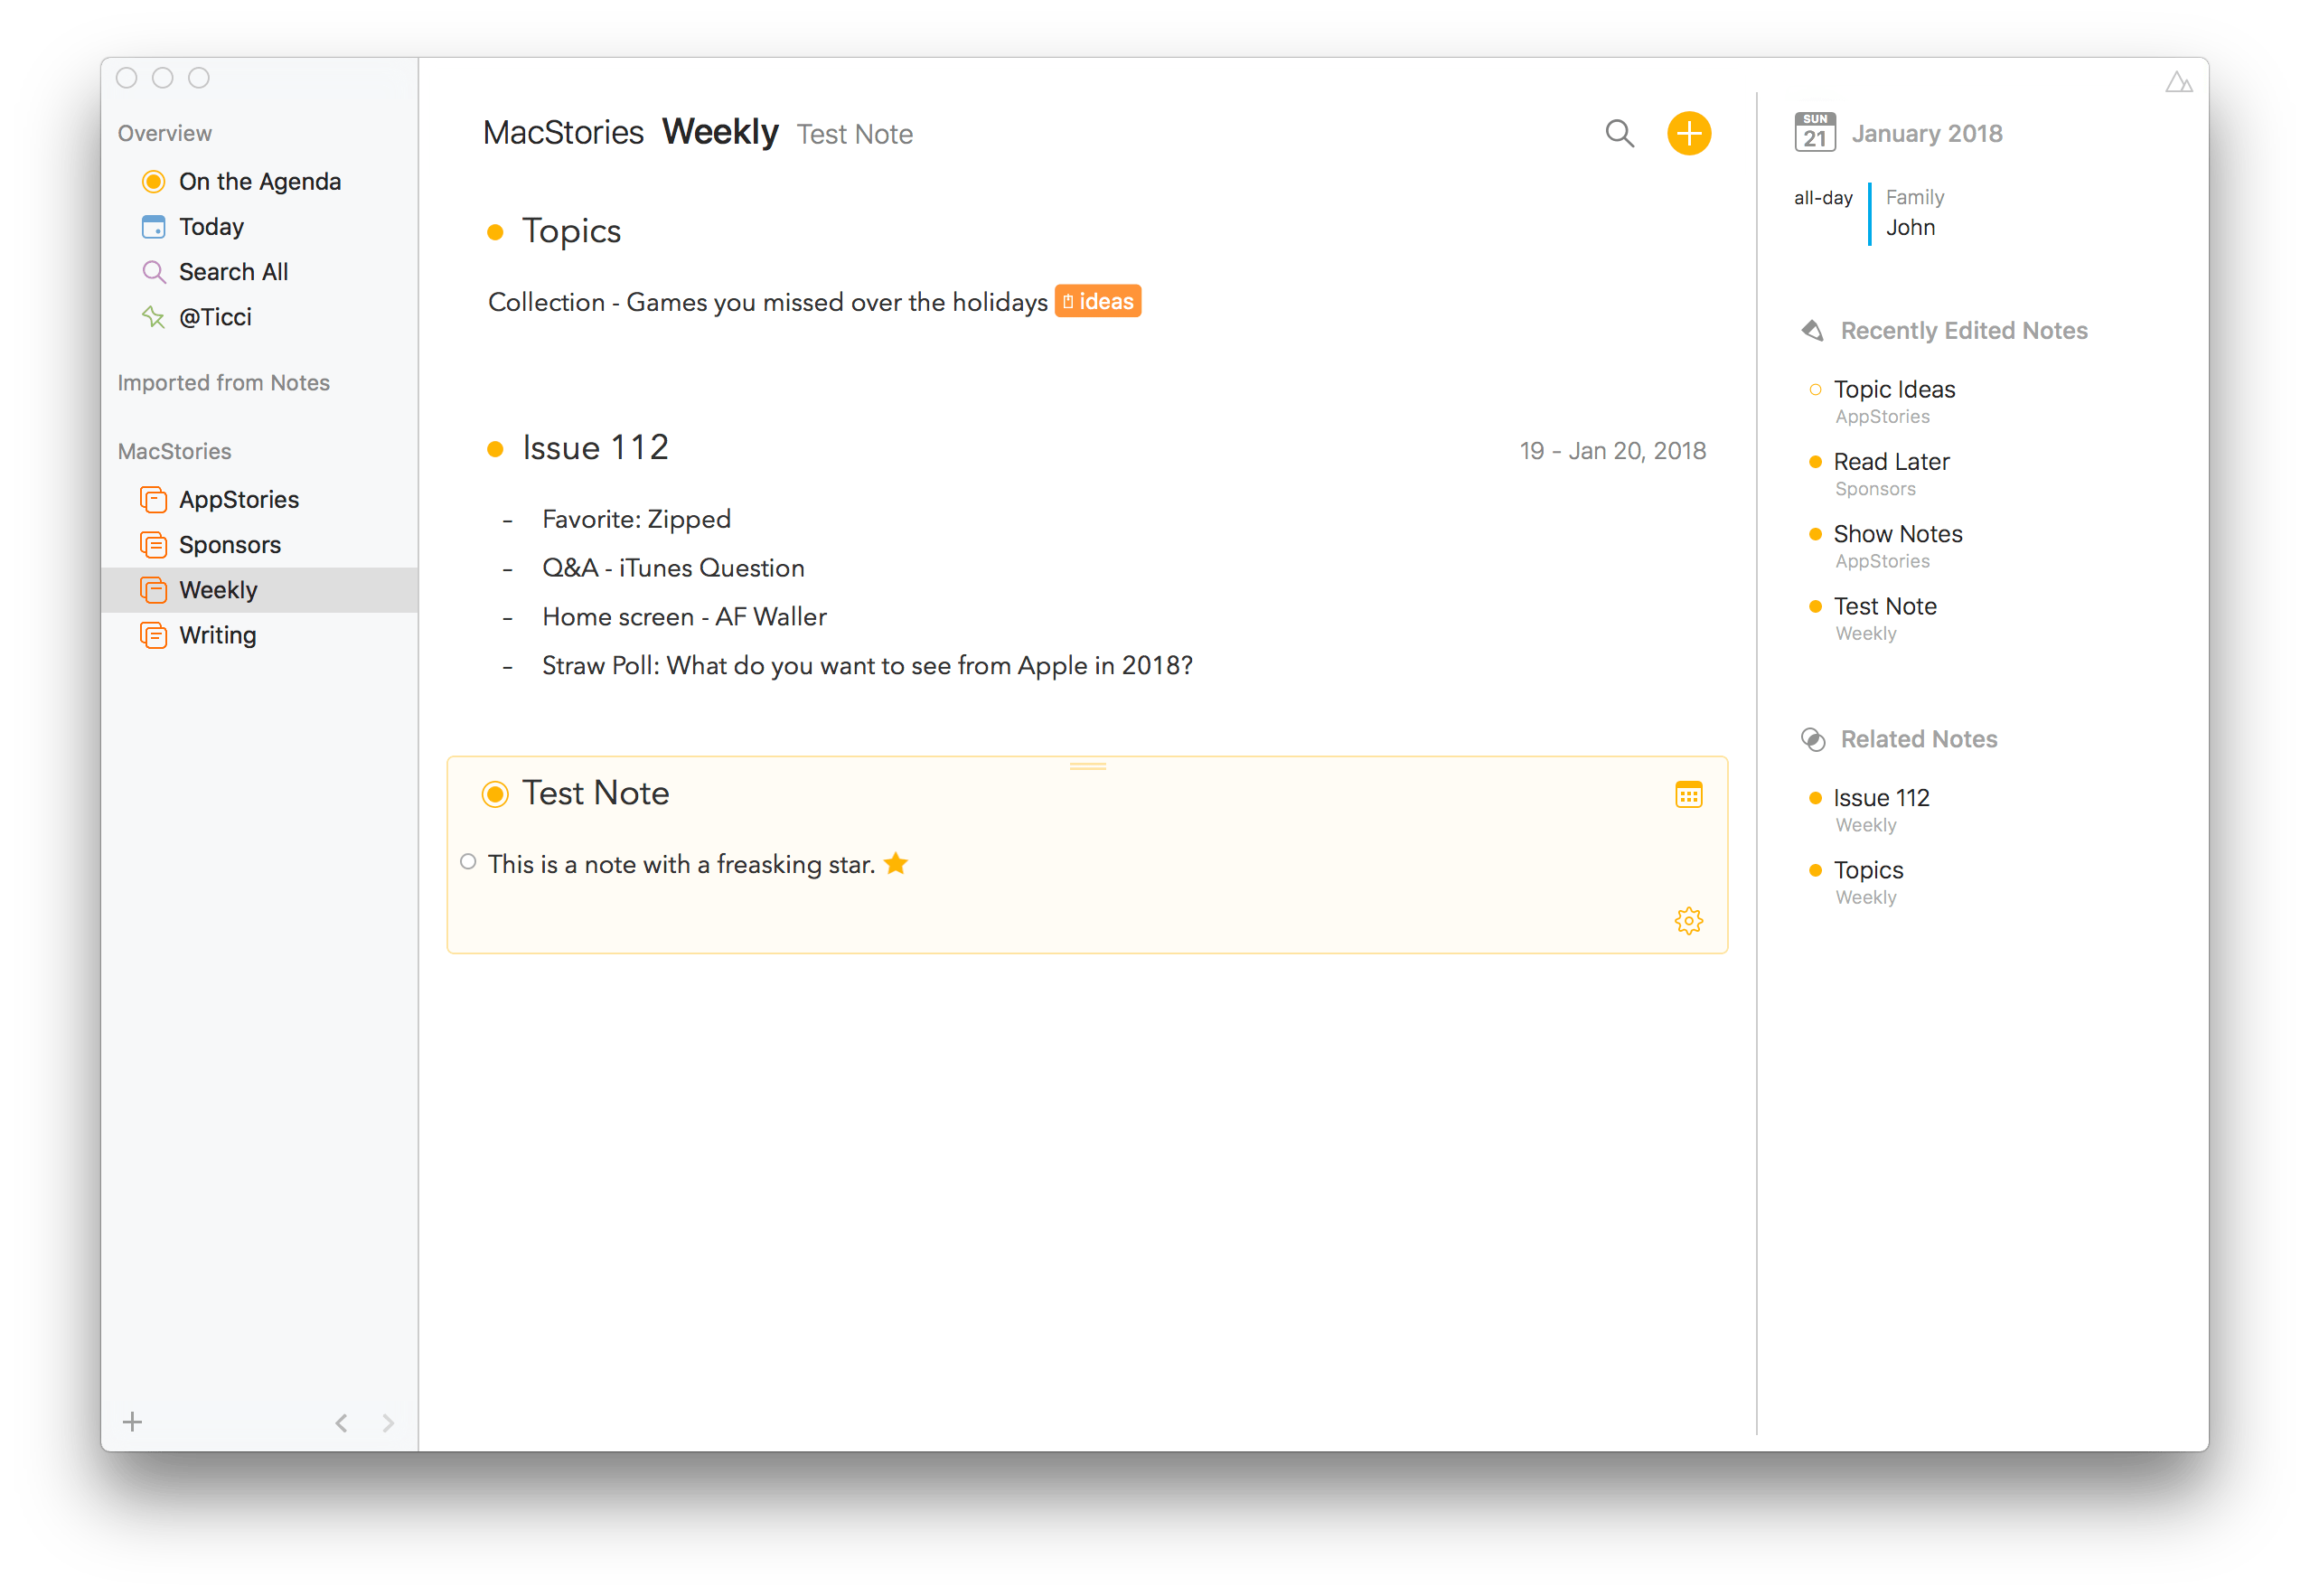The width and height of the screenshot is (2310, 1596).
Task: Open Test Note from Recently Edited Notes
Action: [1884, 606]
